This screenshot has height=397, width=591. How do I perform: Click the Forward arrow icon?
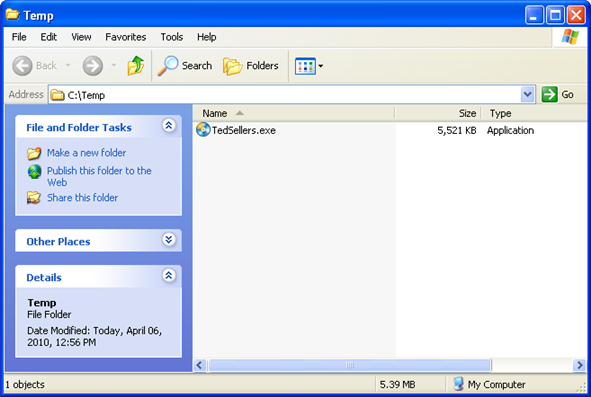coord(93,66)
